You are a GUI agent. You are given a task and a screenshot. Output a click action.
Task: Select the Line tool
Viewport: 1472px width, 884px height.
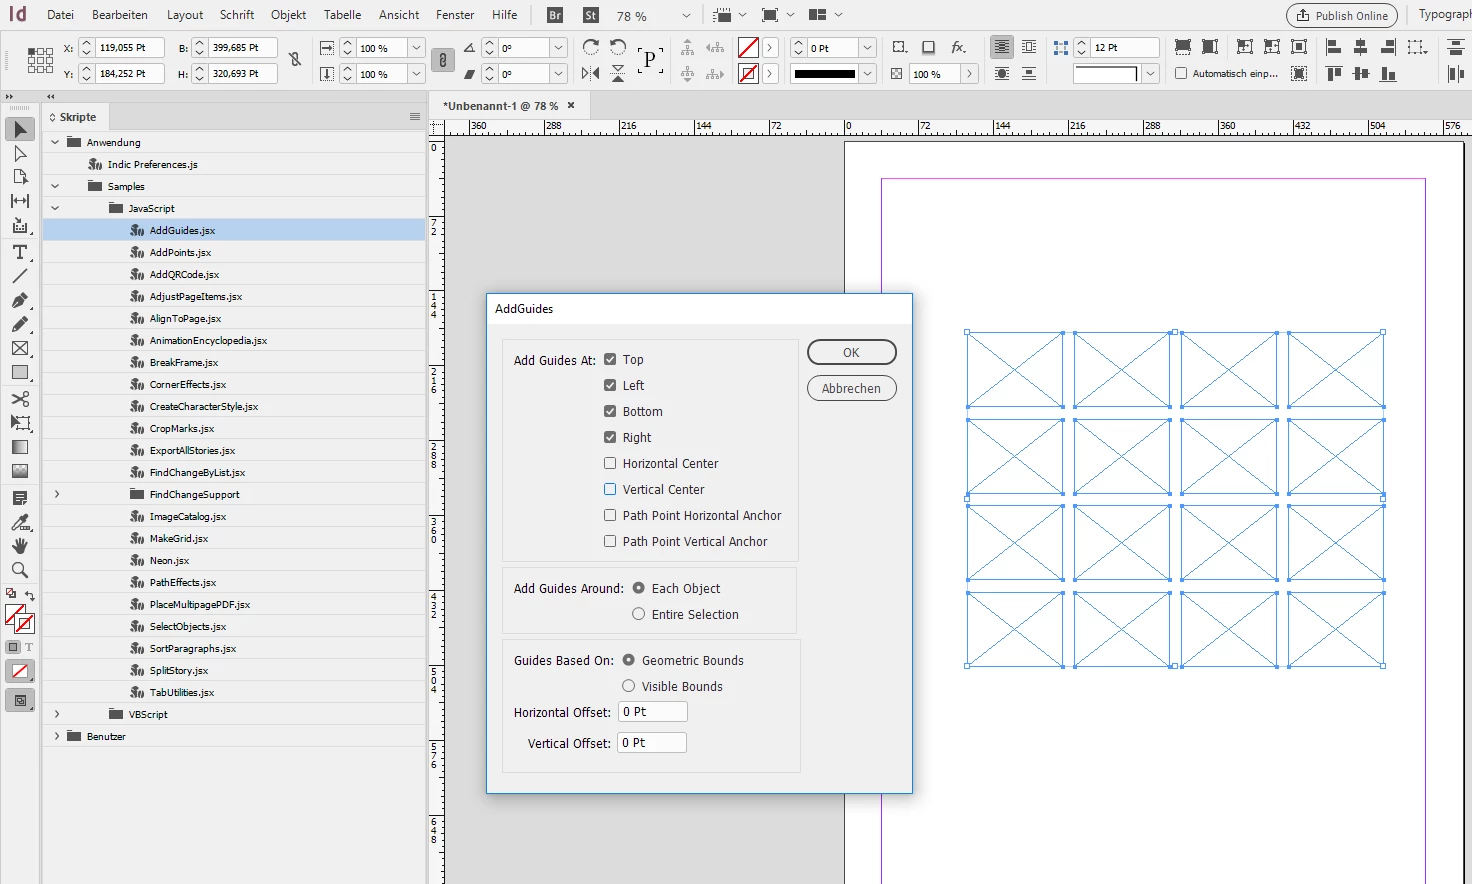click(x=20, y=276)
